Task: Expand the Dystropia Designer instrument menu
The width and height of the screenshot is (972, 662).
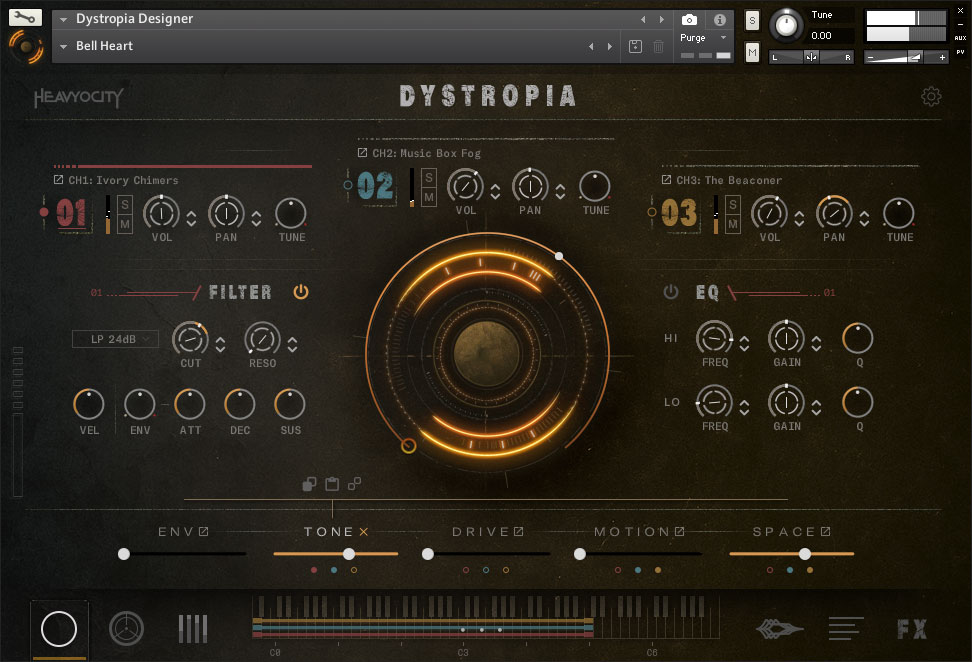Action: (65, 19)
